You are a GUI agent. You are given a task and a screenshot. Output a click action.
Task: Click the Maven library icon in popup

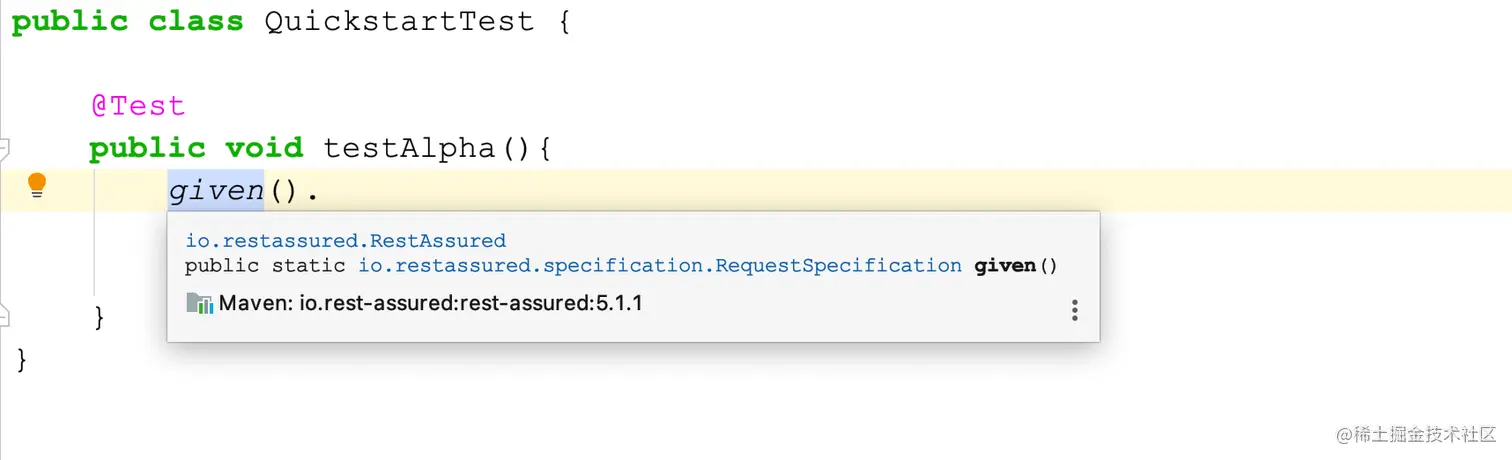click(x=200, y=303)
